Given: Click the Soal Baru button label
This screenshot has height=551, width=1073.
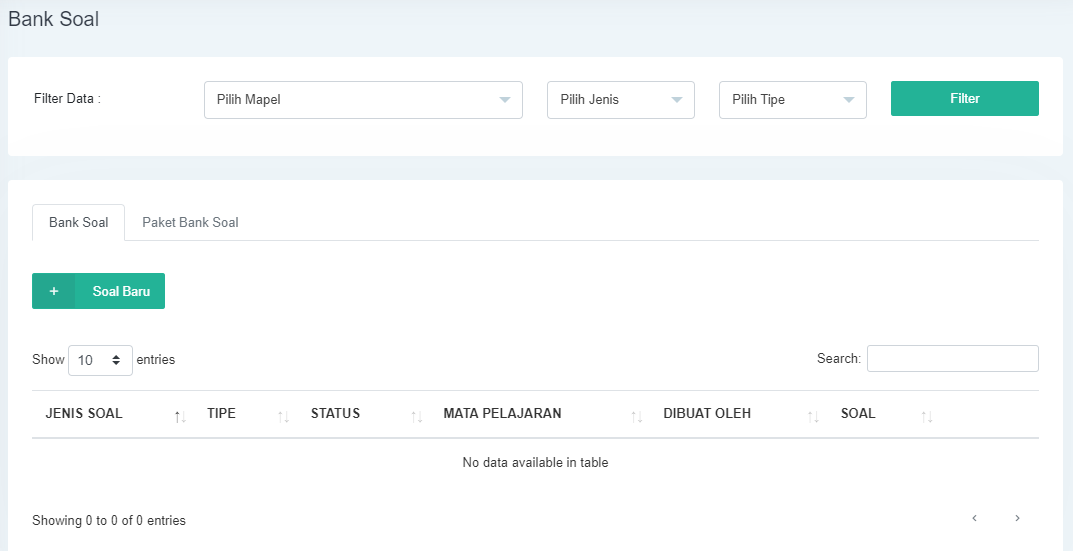Looking at the screenshot, I should pyautogui.click(x=121, y=291).
